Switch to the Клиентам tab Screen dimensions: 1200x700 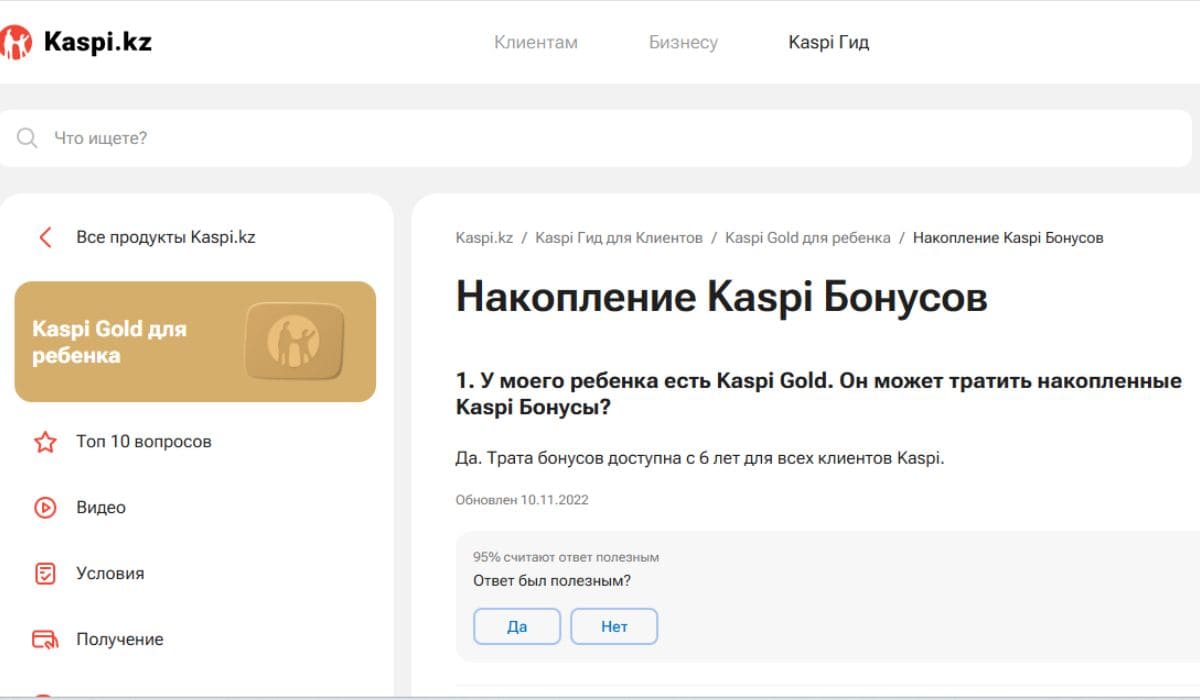[536, 42]
